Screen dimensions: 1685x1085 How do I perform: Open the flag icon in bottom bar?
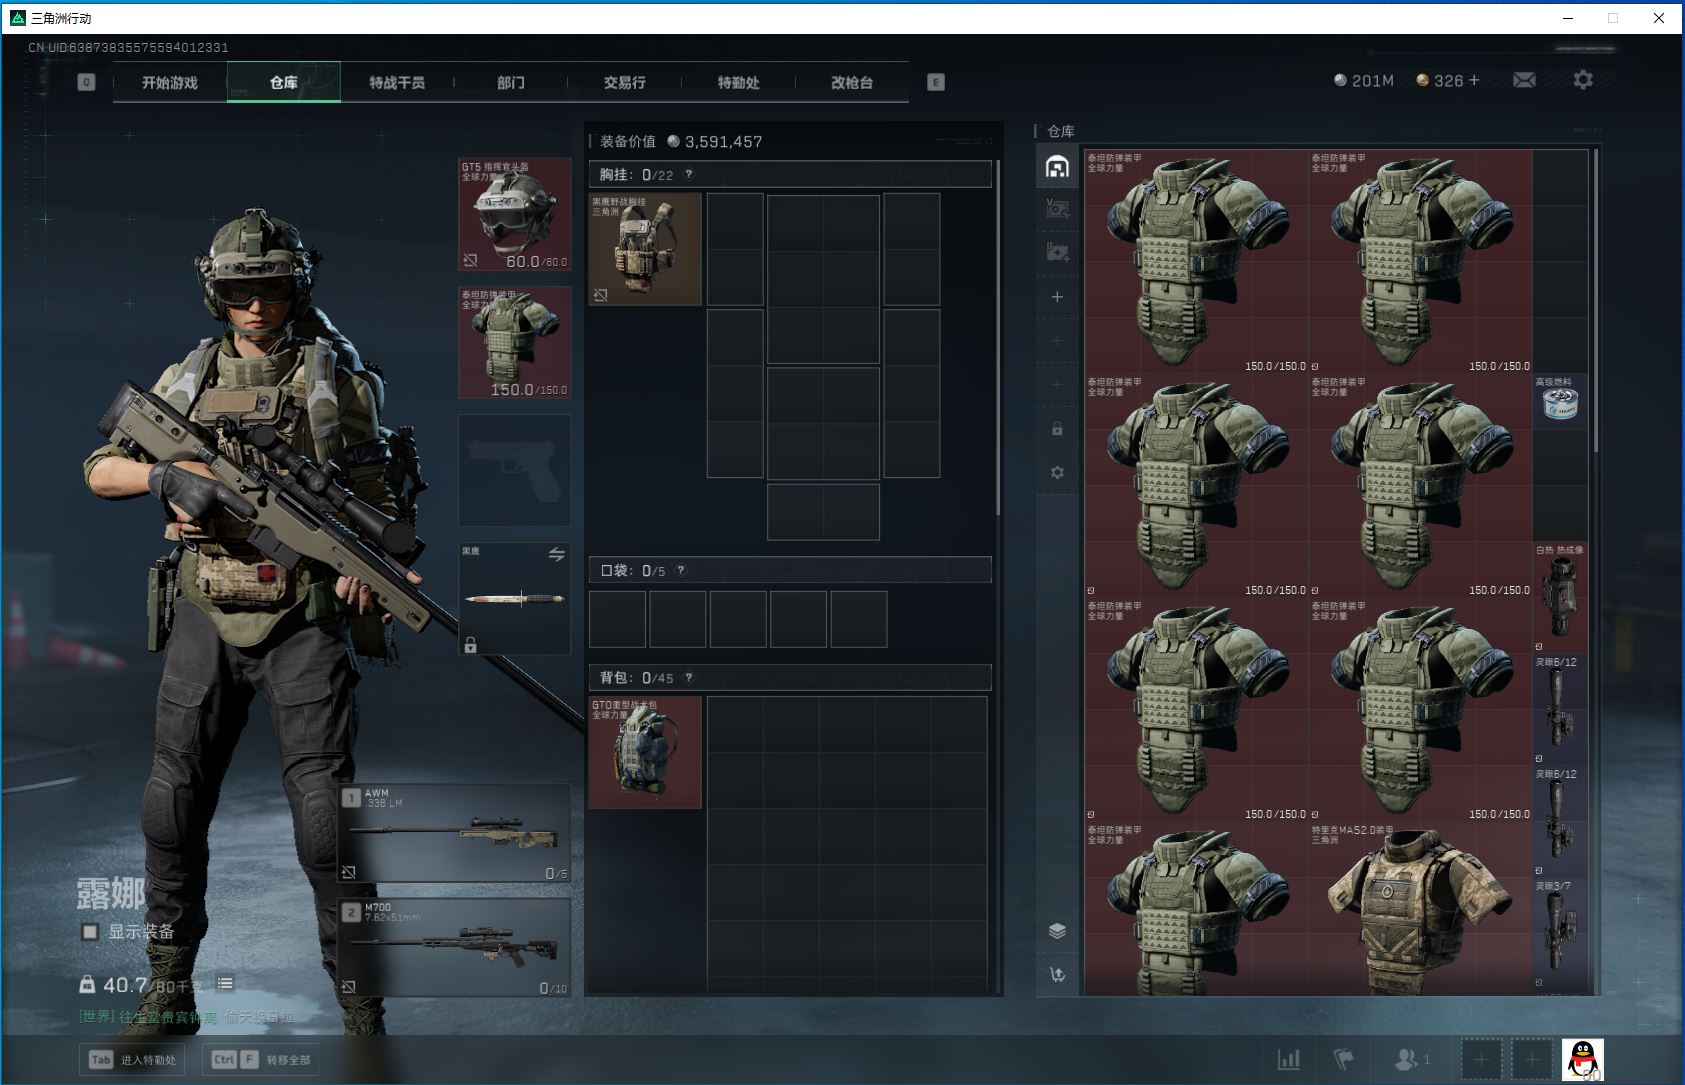tap(1344, 1058)
